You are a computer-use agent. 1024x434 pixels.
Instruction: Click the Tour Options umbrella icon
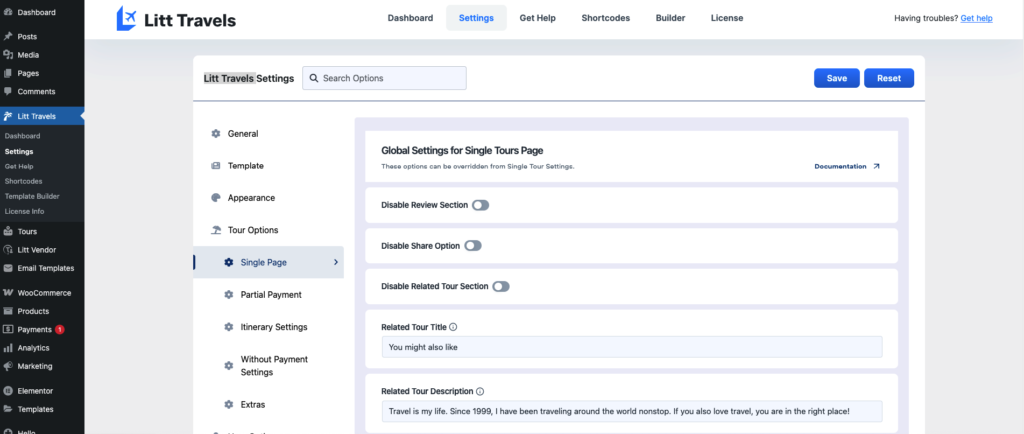tap(216, 230)
